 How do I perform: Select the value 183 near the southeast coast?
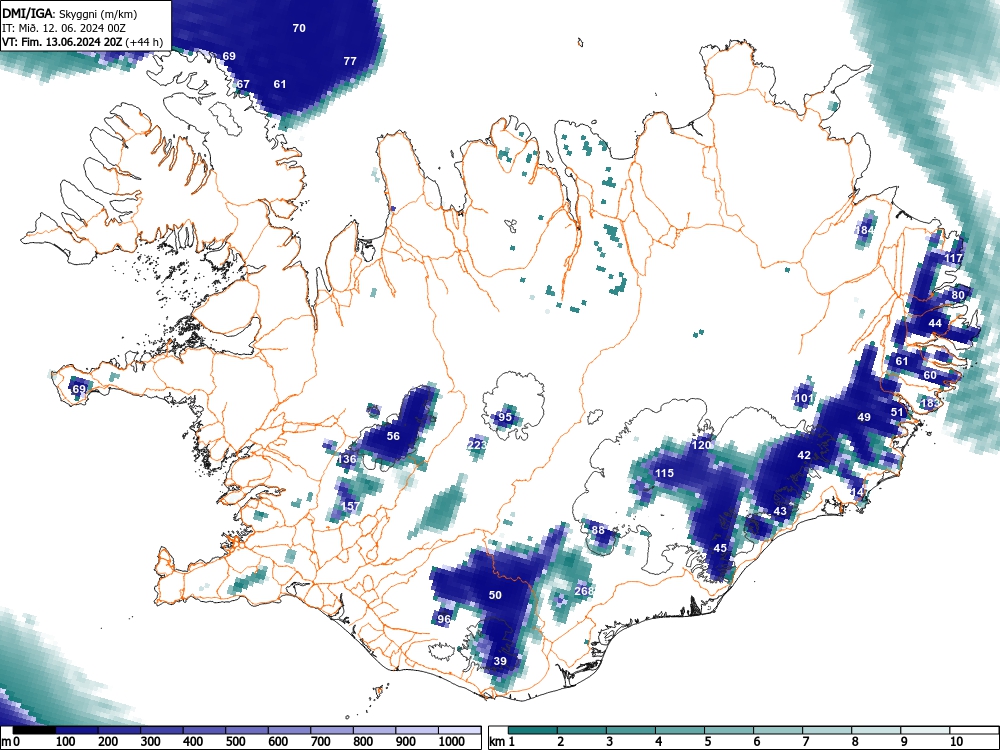pos(930,403)
